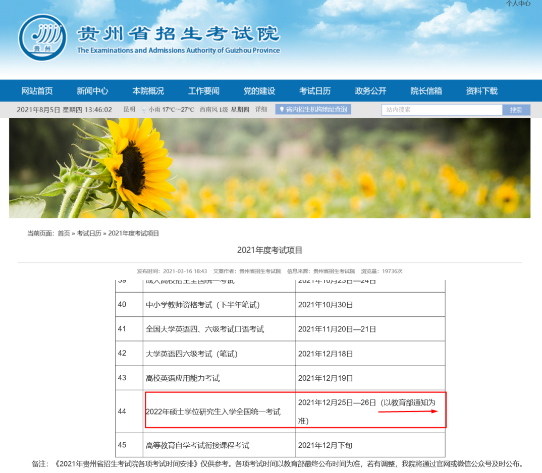Click 2022年硕士学位研究生入学全国统一考试 cell
The width and height of the screenshot is (542, 473).
click(x=219, y=411)
